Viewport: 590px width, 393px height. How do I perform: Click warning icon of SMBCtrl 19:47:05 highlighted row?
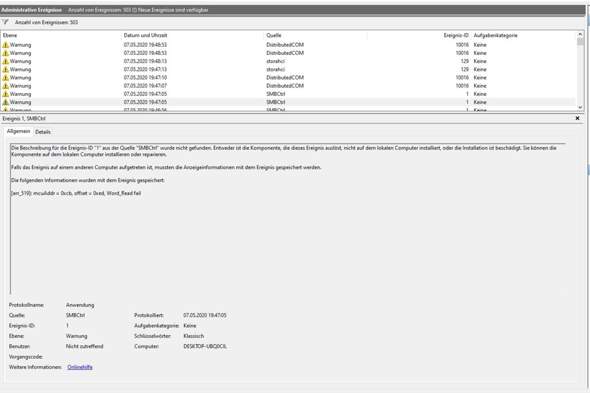click(x=6, y=102)
